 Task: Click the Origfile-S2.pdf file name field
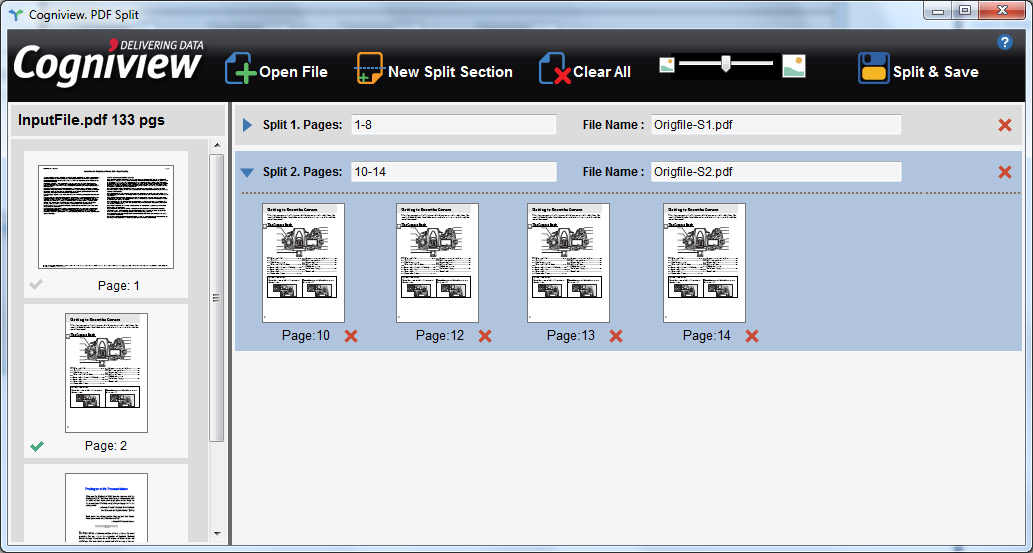pyautogui.click(x=776, y=172)
